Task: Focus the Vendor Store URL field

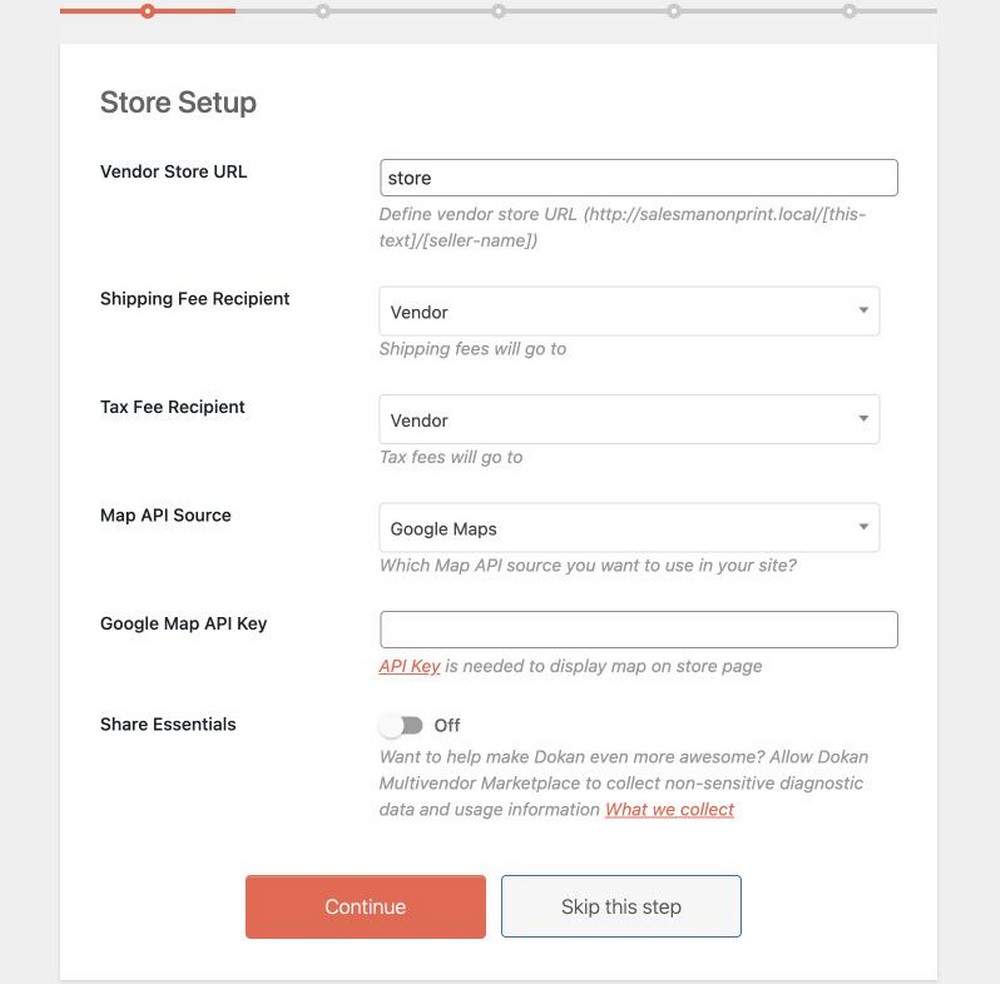Action: point(638,178)
